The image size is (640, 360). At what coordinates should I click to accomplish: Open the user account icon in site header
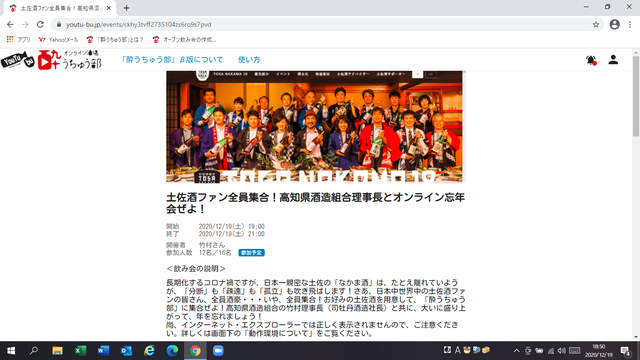point(613,60)
